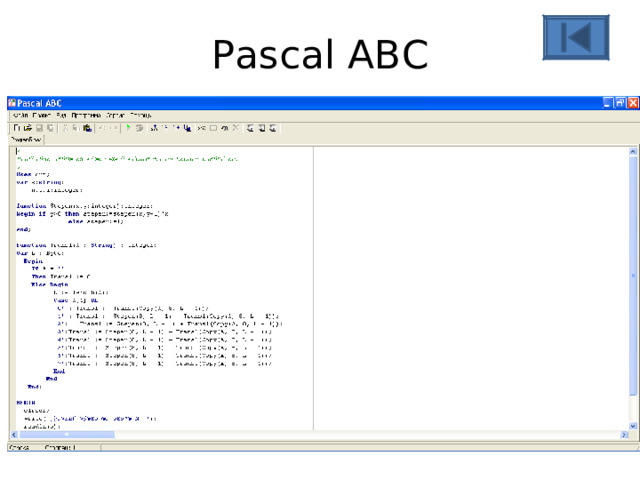Click the vertical scrollbar down arrow

pos(633,426)
